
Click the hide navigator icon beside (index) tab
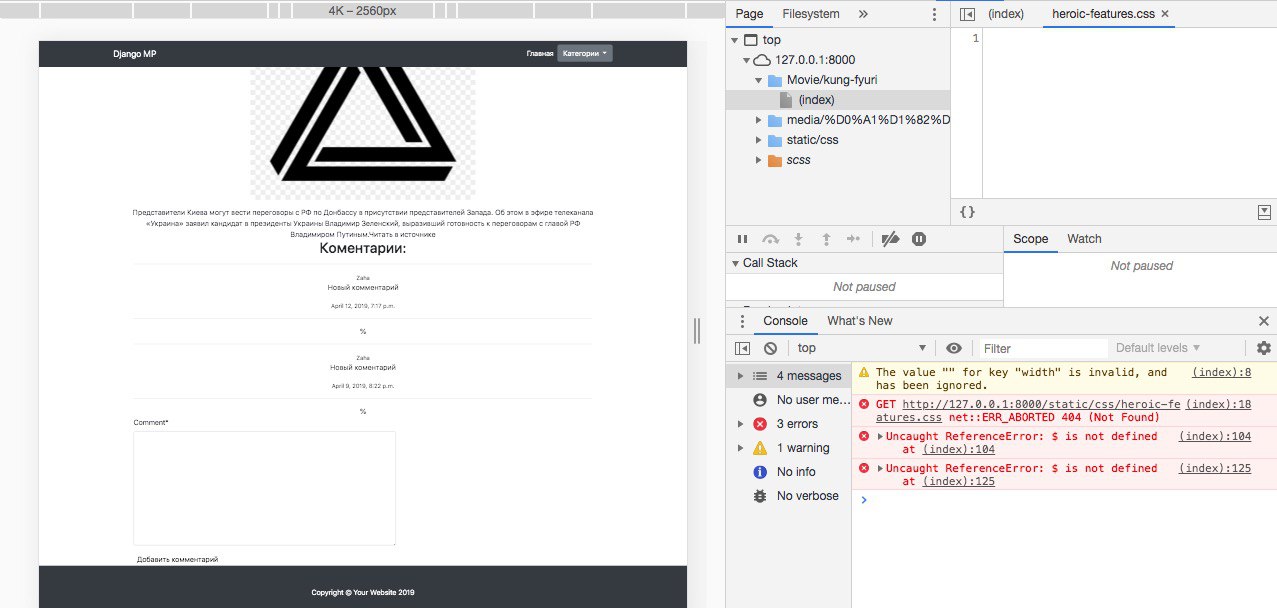(967, 14)
